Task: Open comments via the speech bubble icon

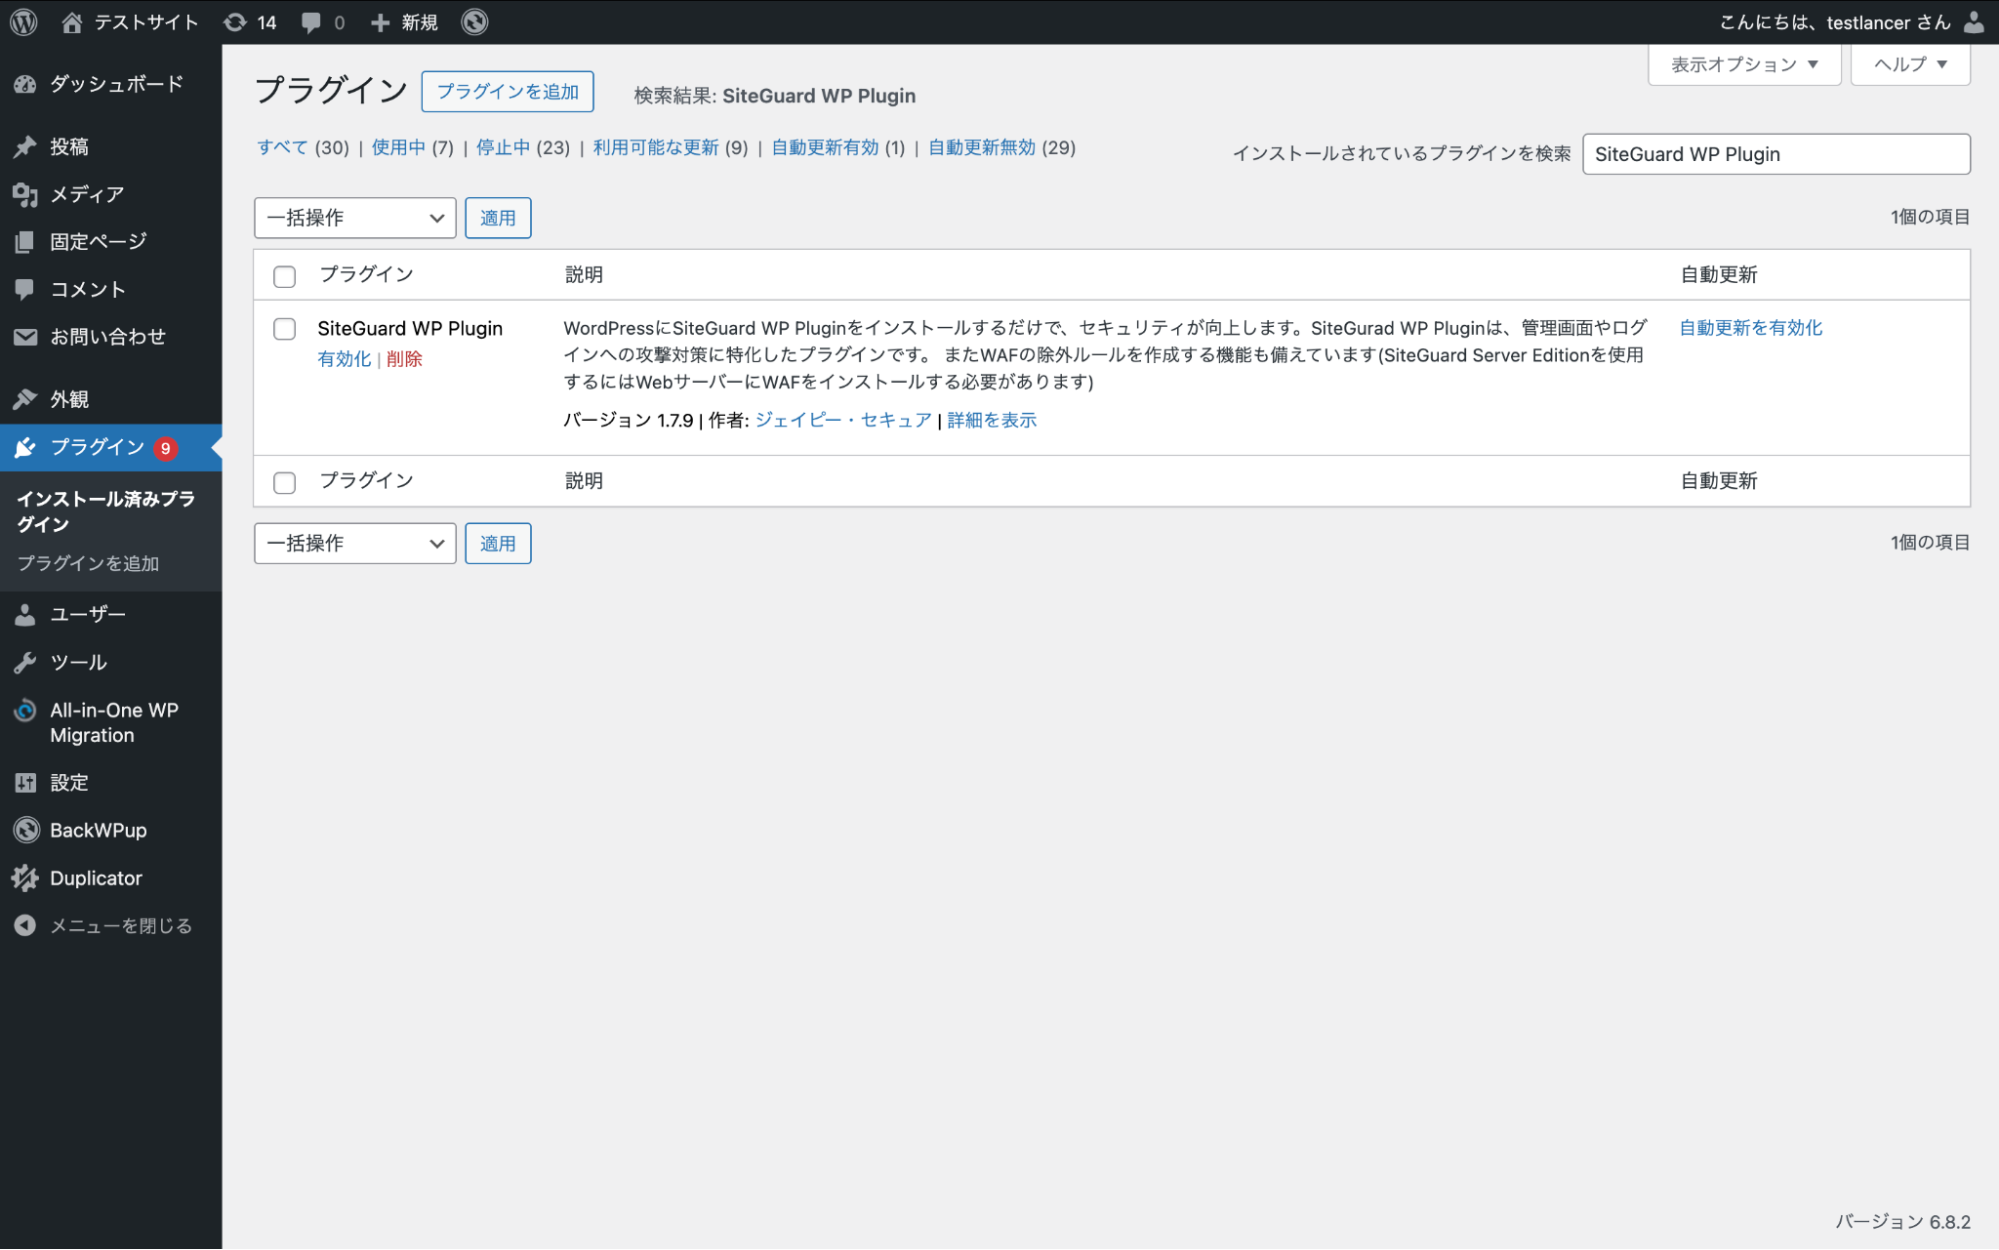Action: pos(309,21)
